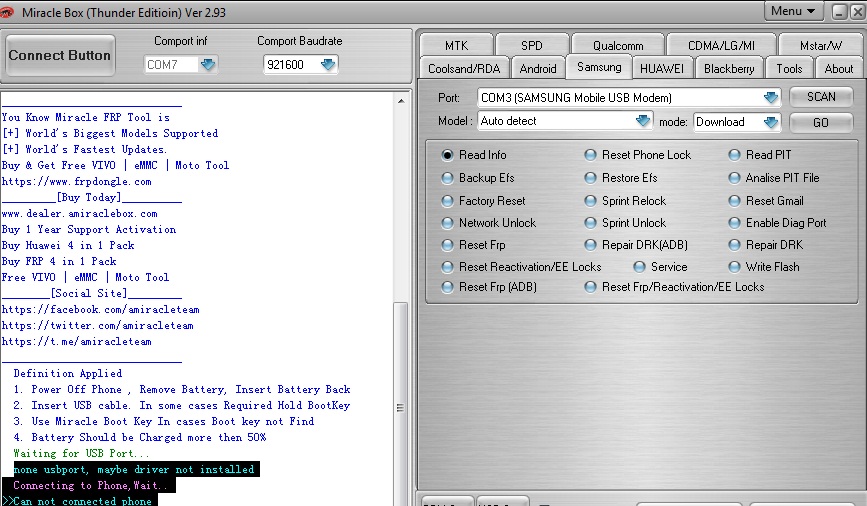Click 'none usbport, maybe driver not installed' message
Viewport: 867px width, 506px height.
click(x=134, y=470)
